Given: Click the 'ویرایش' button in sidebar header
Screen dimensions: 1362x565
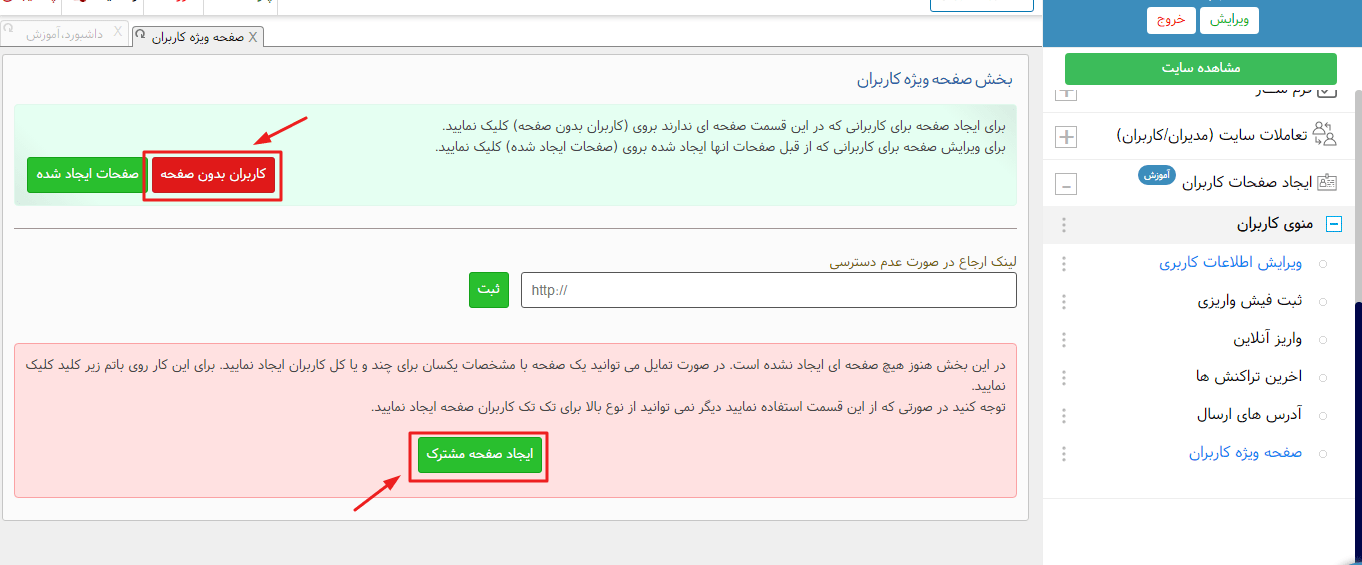Looking at the screenshot, I should [x=1231, y=20].
